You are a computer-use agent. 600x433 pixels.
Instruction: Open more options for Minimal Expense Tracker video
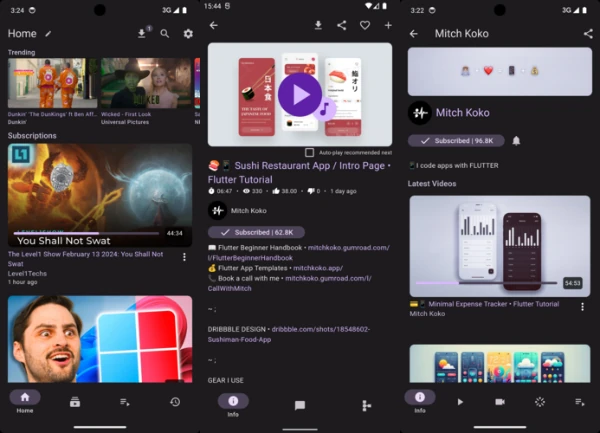pos(582,307)
